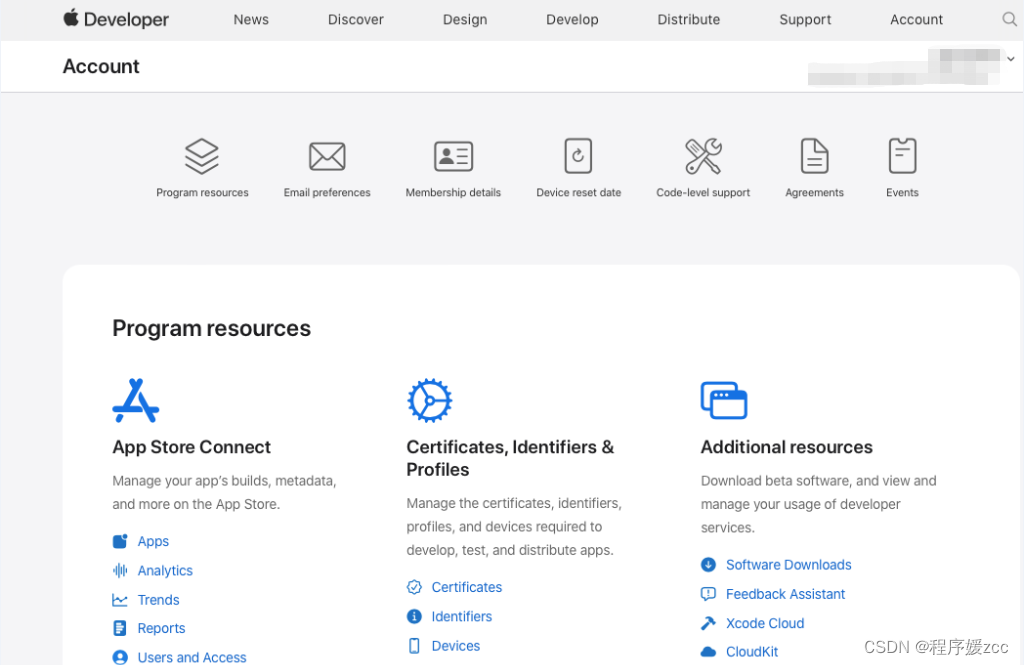Open the CloudKit link
The width and height of the screenshot is (1024, 665).
pyautogui.click(x=752, y=652)
